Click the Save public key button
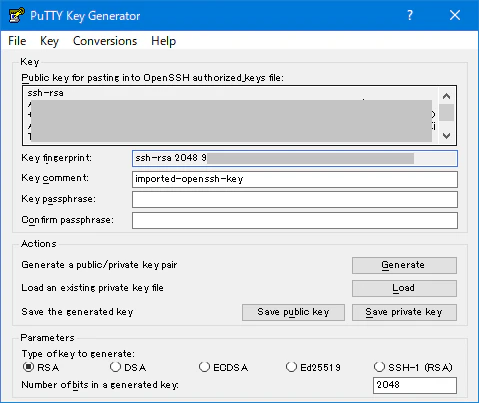 293,312
